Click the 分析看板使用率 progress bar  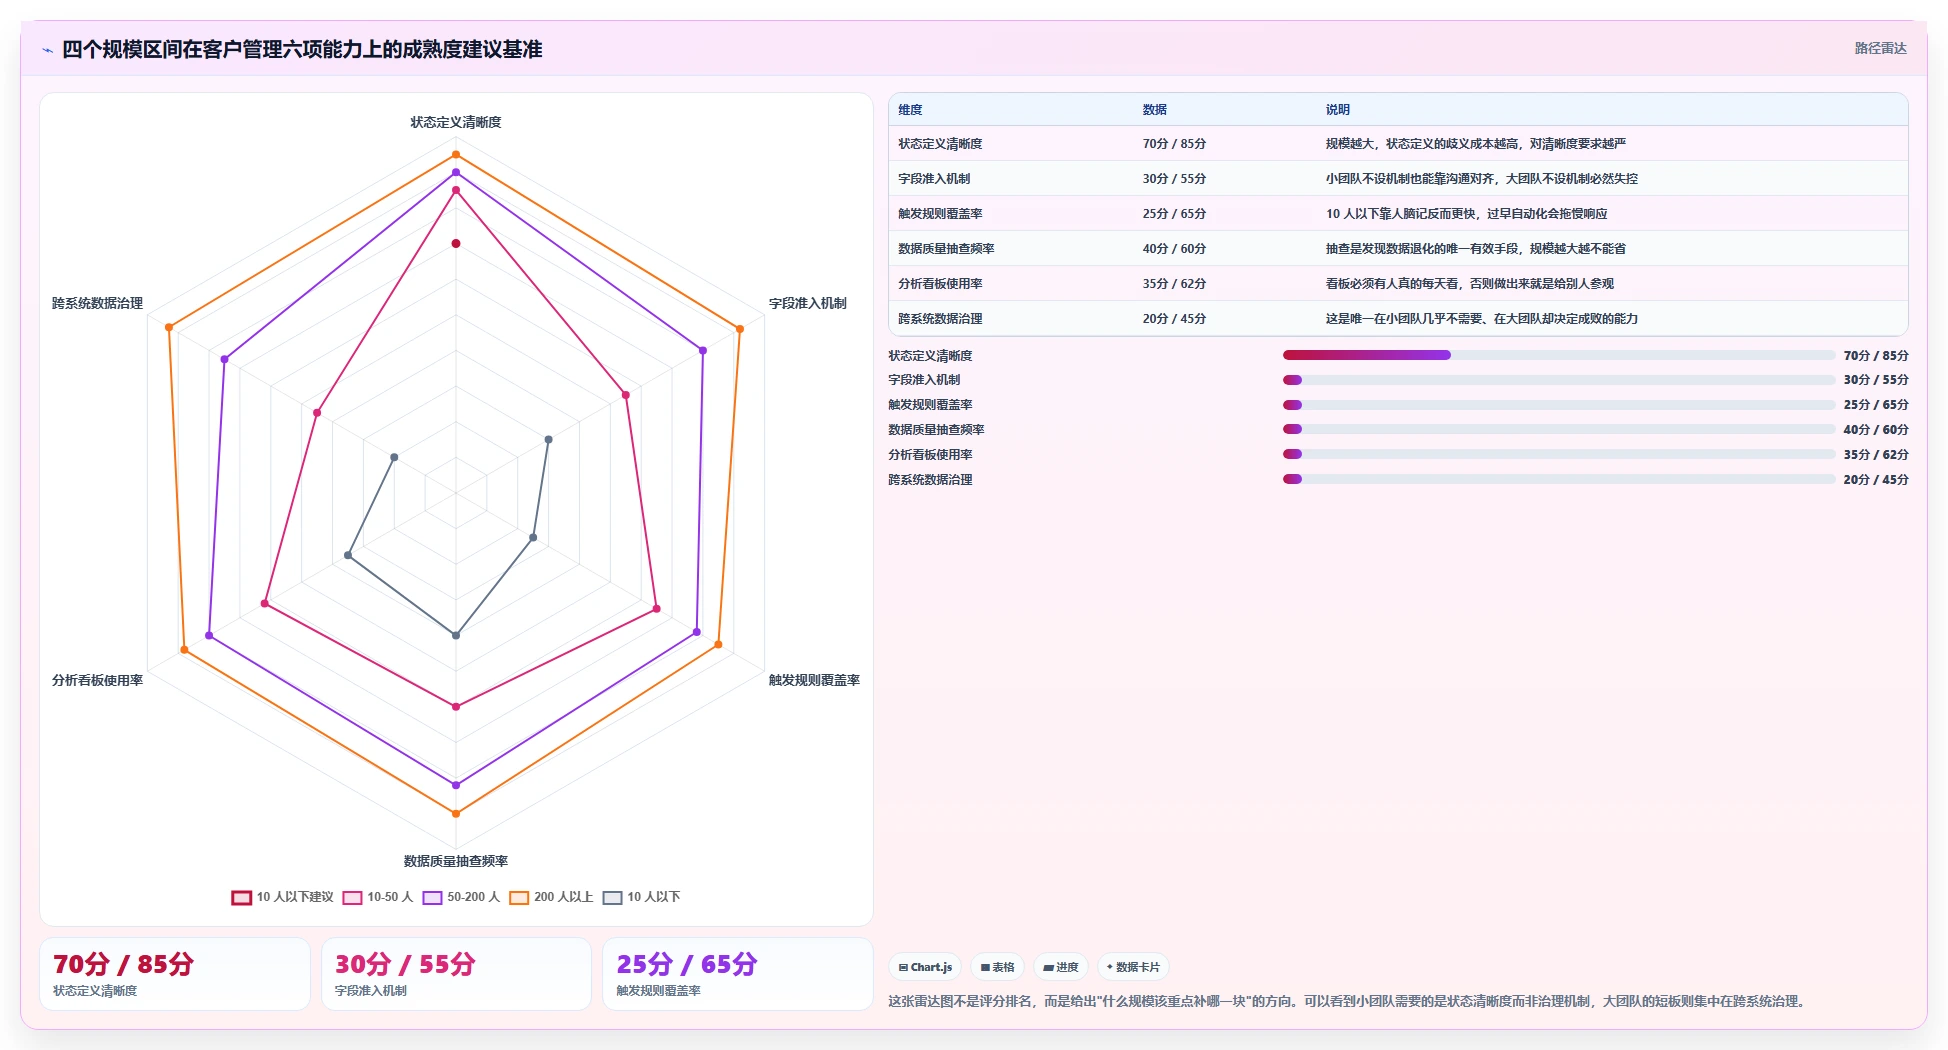(x=1559, y=454)
